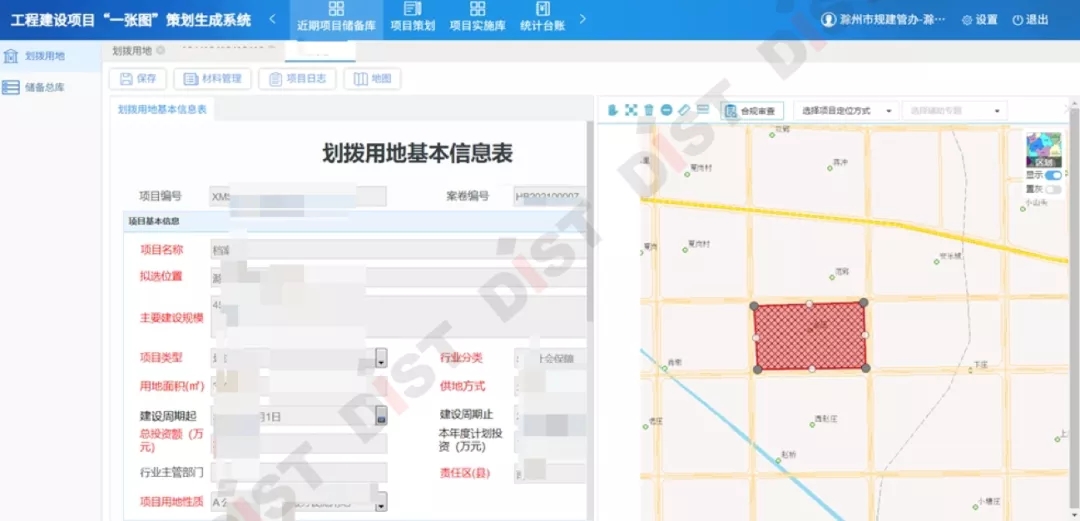Viewport: 1080px width, 521px height.
Task: Close the 划拨用地 tab
Action: [160, 51]
